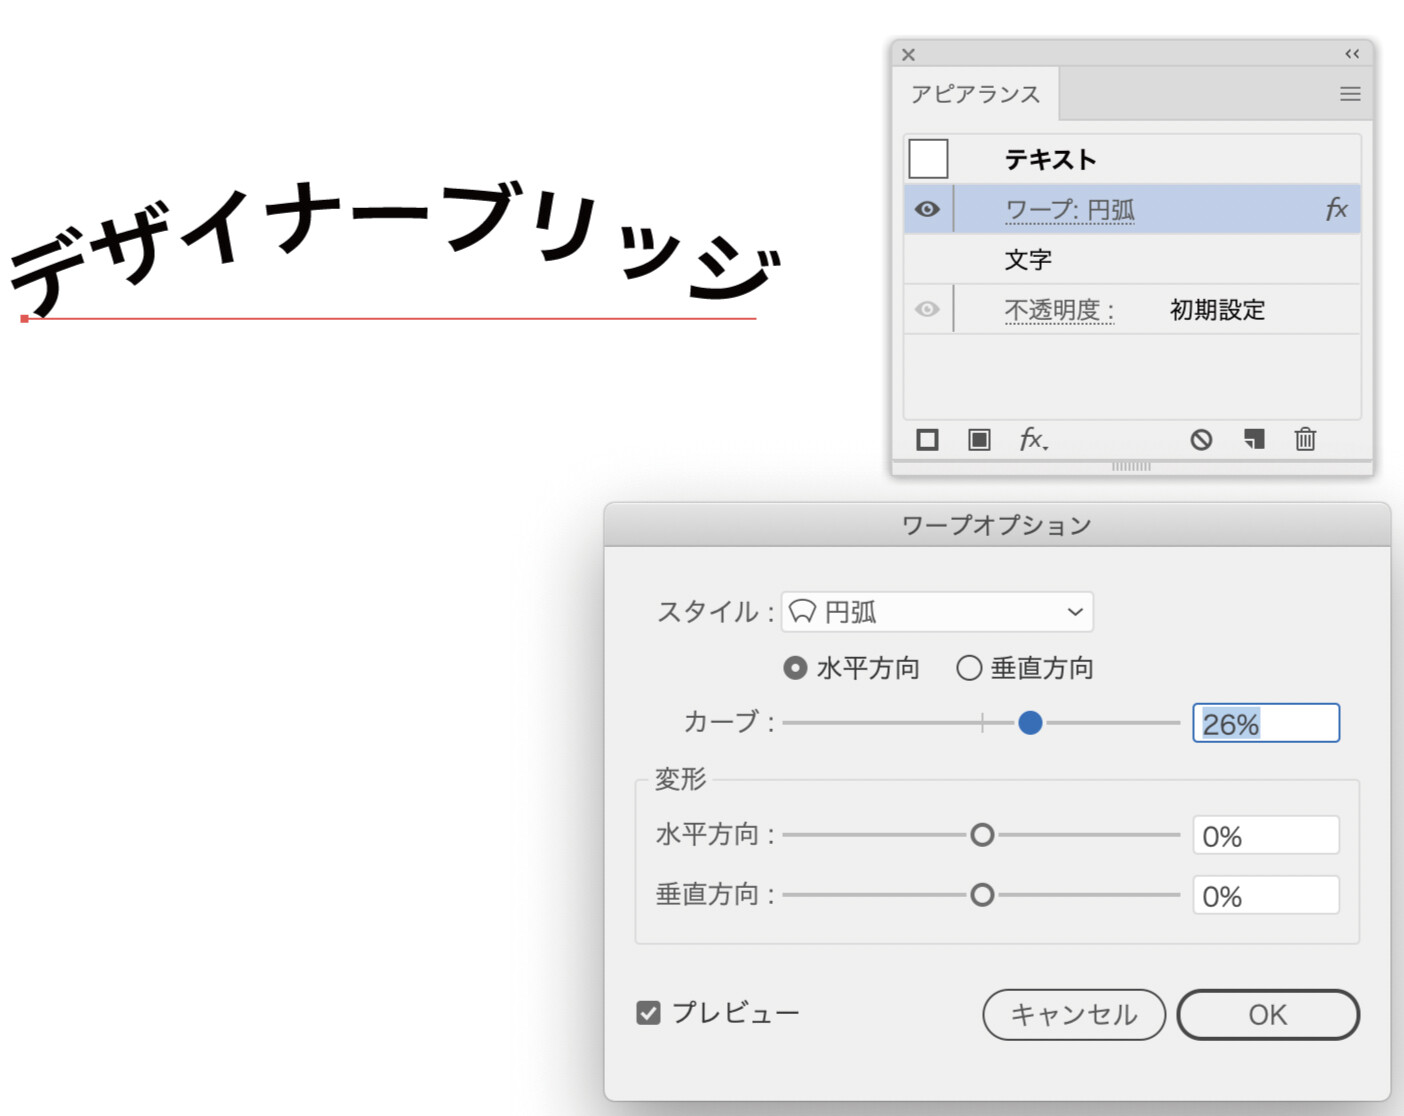Click trash icon to delete selected item
The image size is (1404, 1116).
click(x=1305, y=440)
